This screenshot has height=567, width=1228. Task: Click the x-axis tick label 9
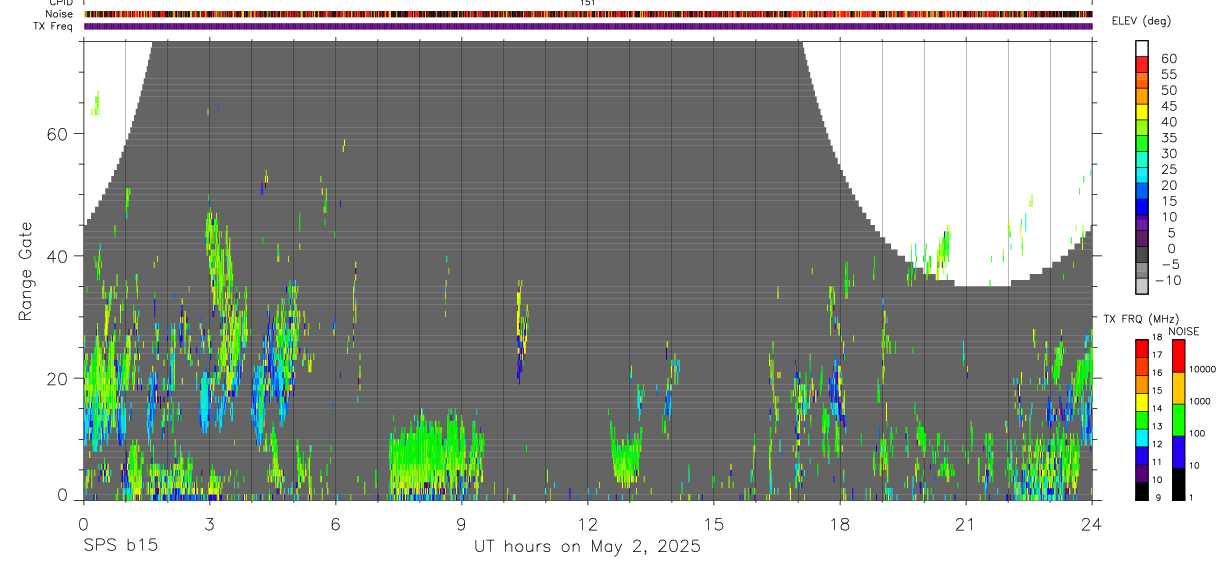pos(461,524)
